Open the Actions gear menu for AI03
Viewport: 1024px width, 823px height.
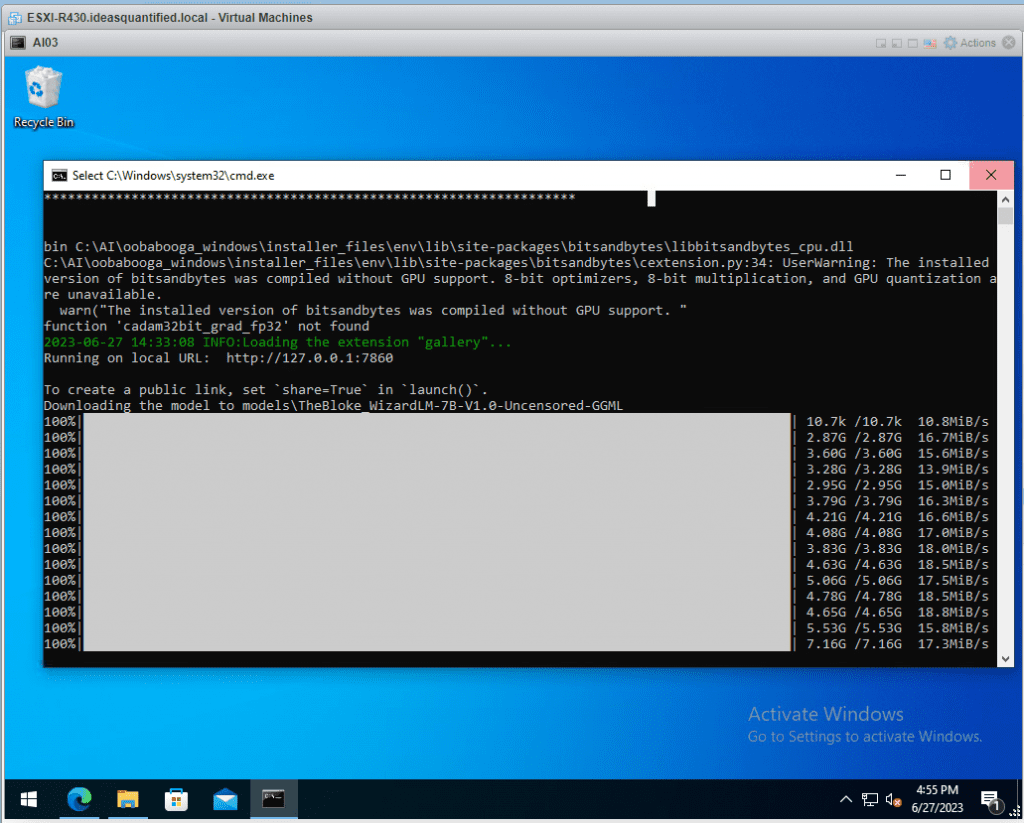pyautogui.click(x=970, y=43)
